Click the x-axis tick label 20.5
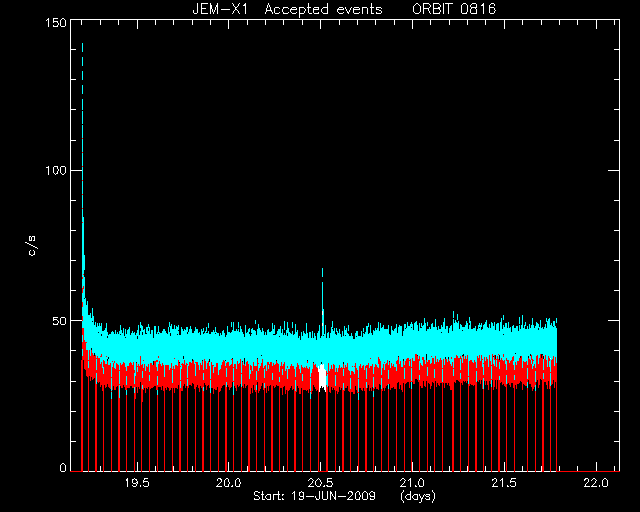This screenshot has height=512, width=640. (321, 483)
